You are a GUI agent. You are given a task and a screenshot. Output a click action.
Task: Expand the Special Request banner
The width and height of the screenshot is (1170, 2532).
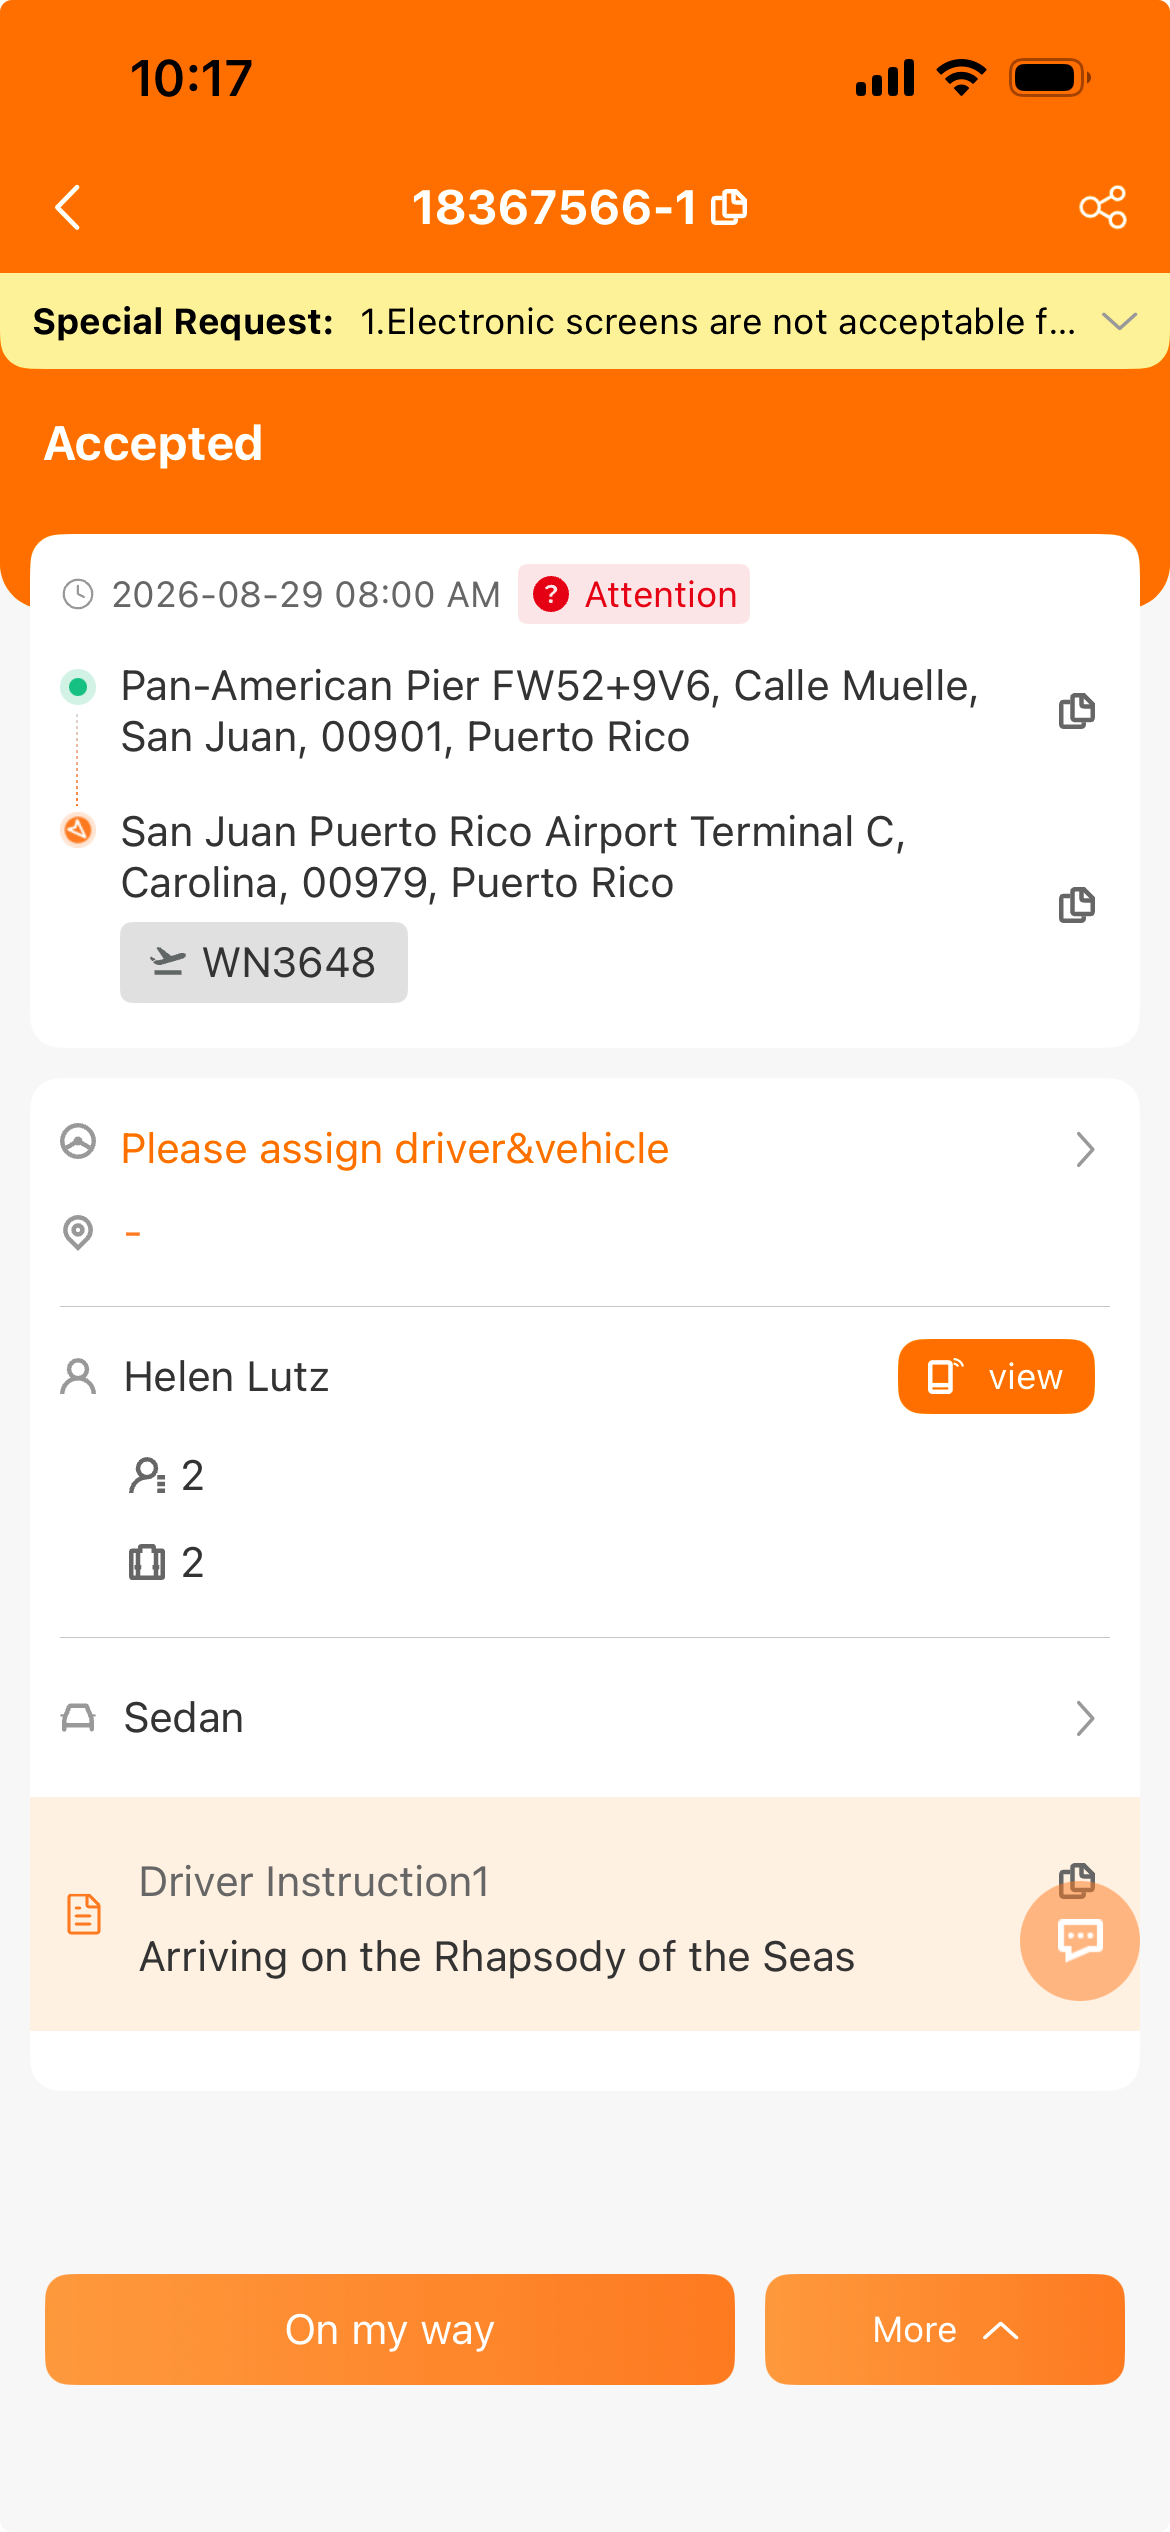click(1119, 321)
